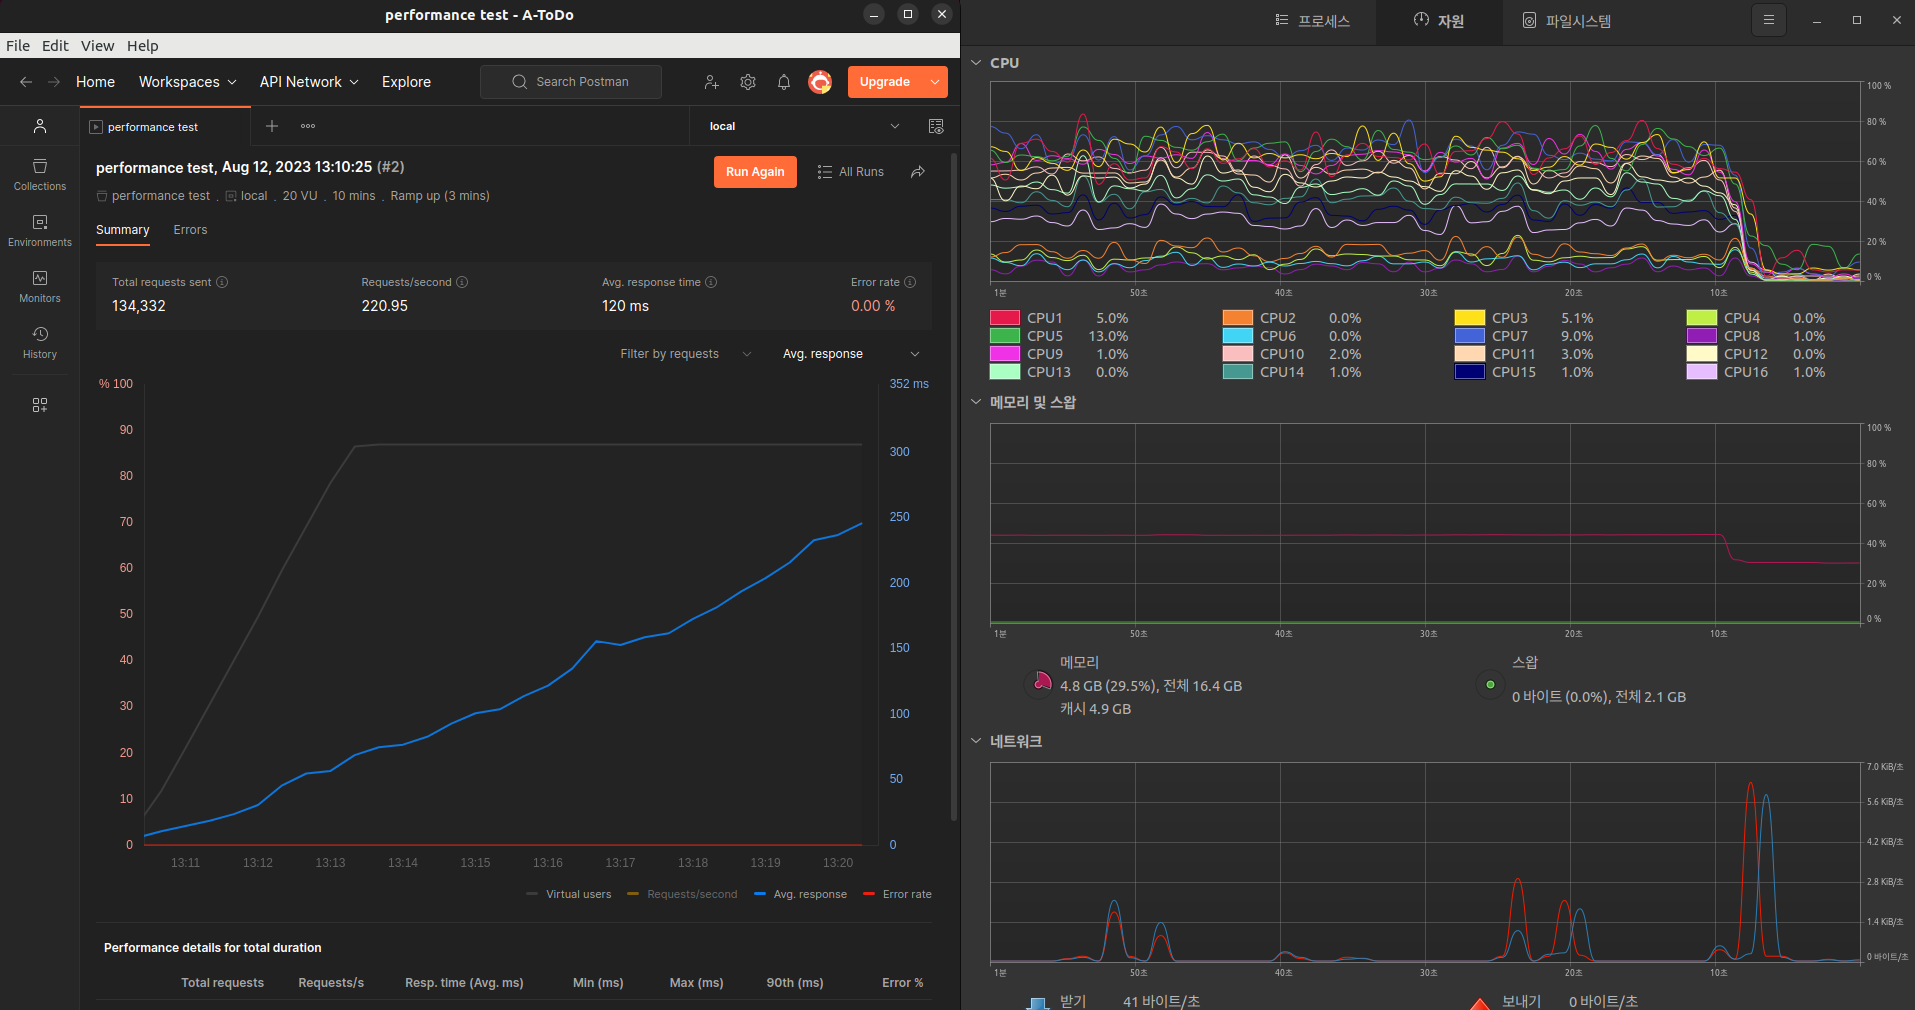This screenshot has height=1010, width=1915.
Task: Toggle Error rate series in chart legend
Action: coord(897,894)
